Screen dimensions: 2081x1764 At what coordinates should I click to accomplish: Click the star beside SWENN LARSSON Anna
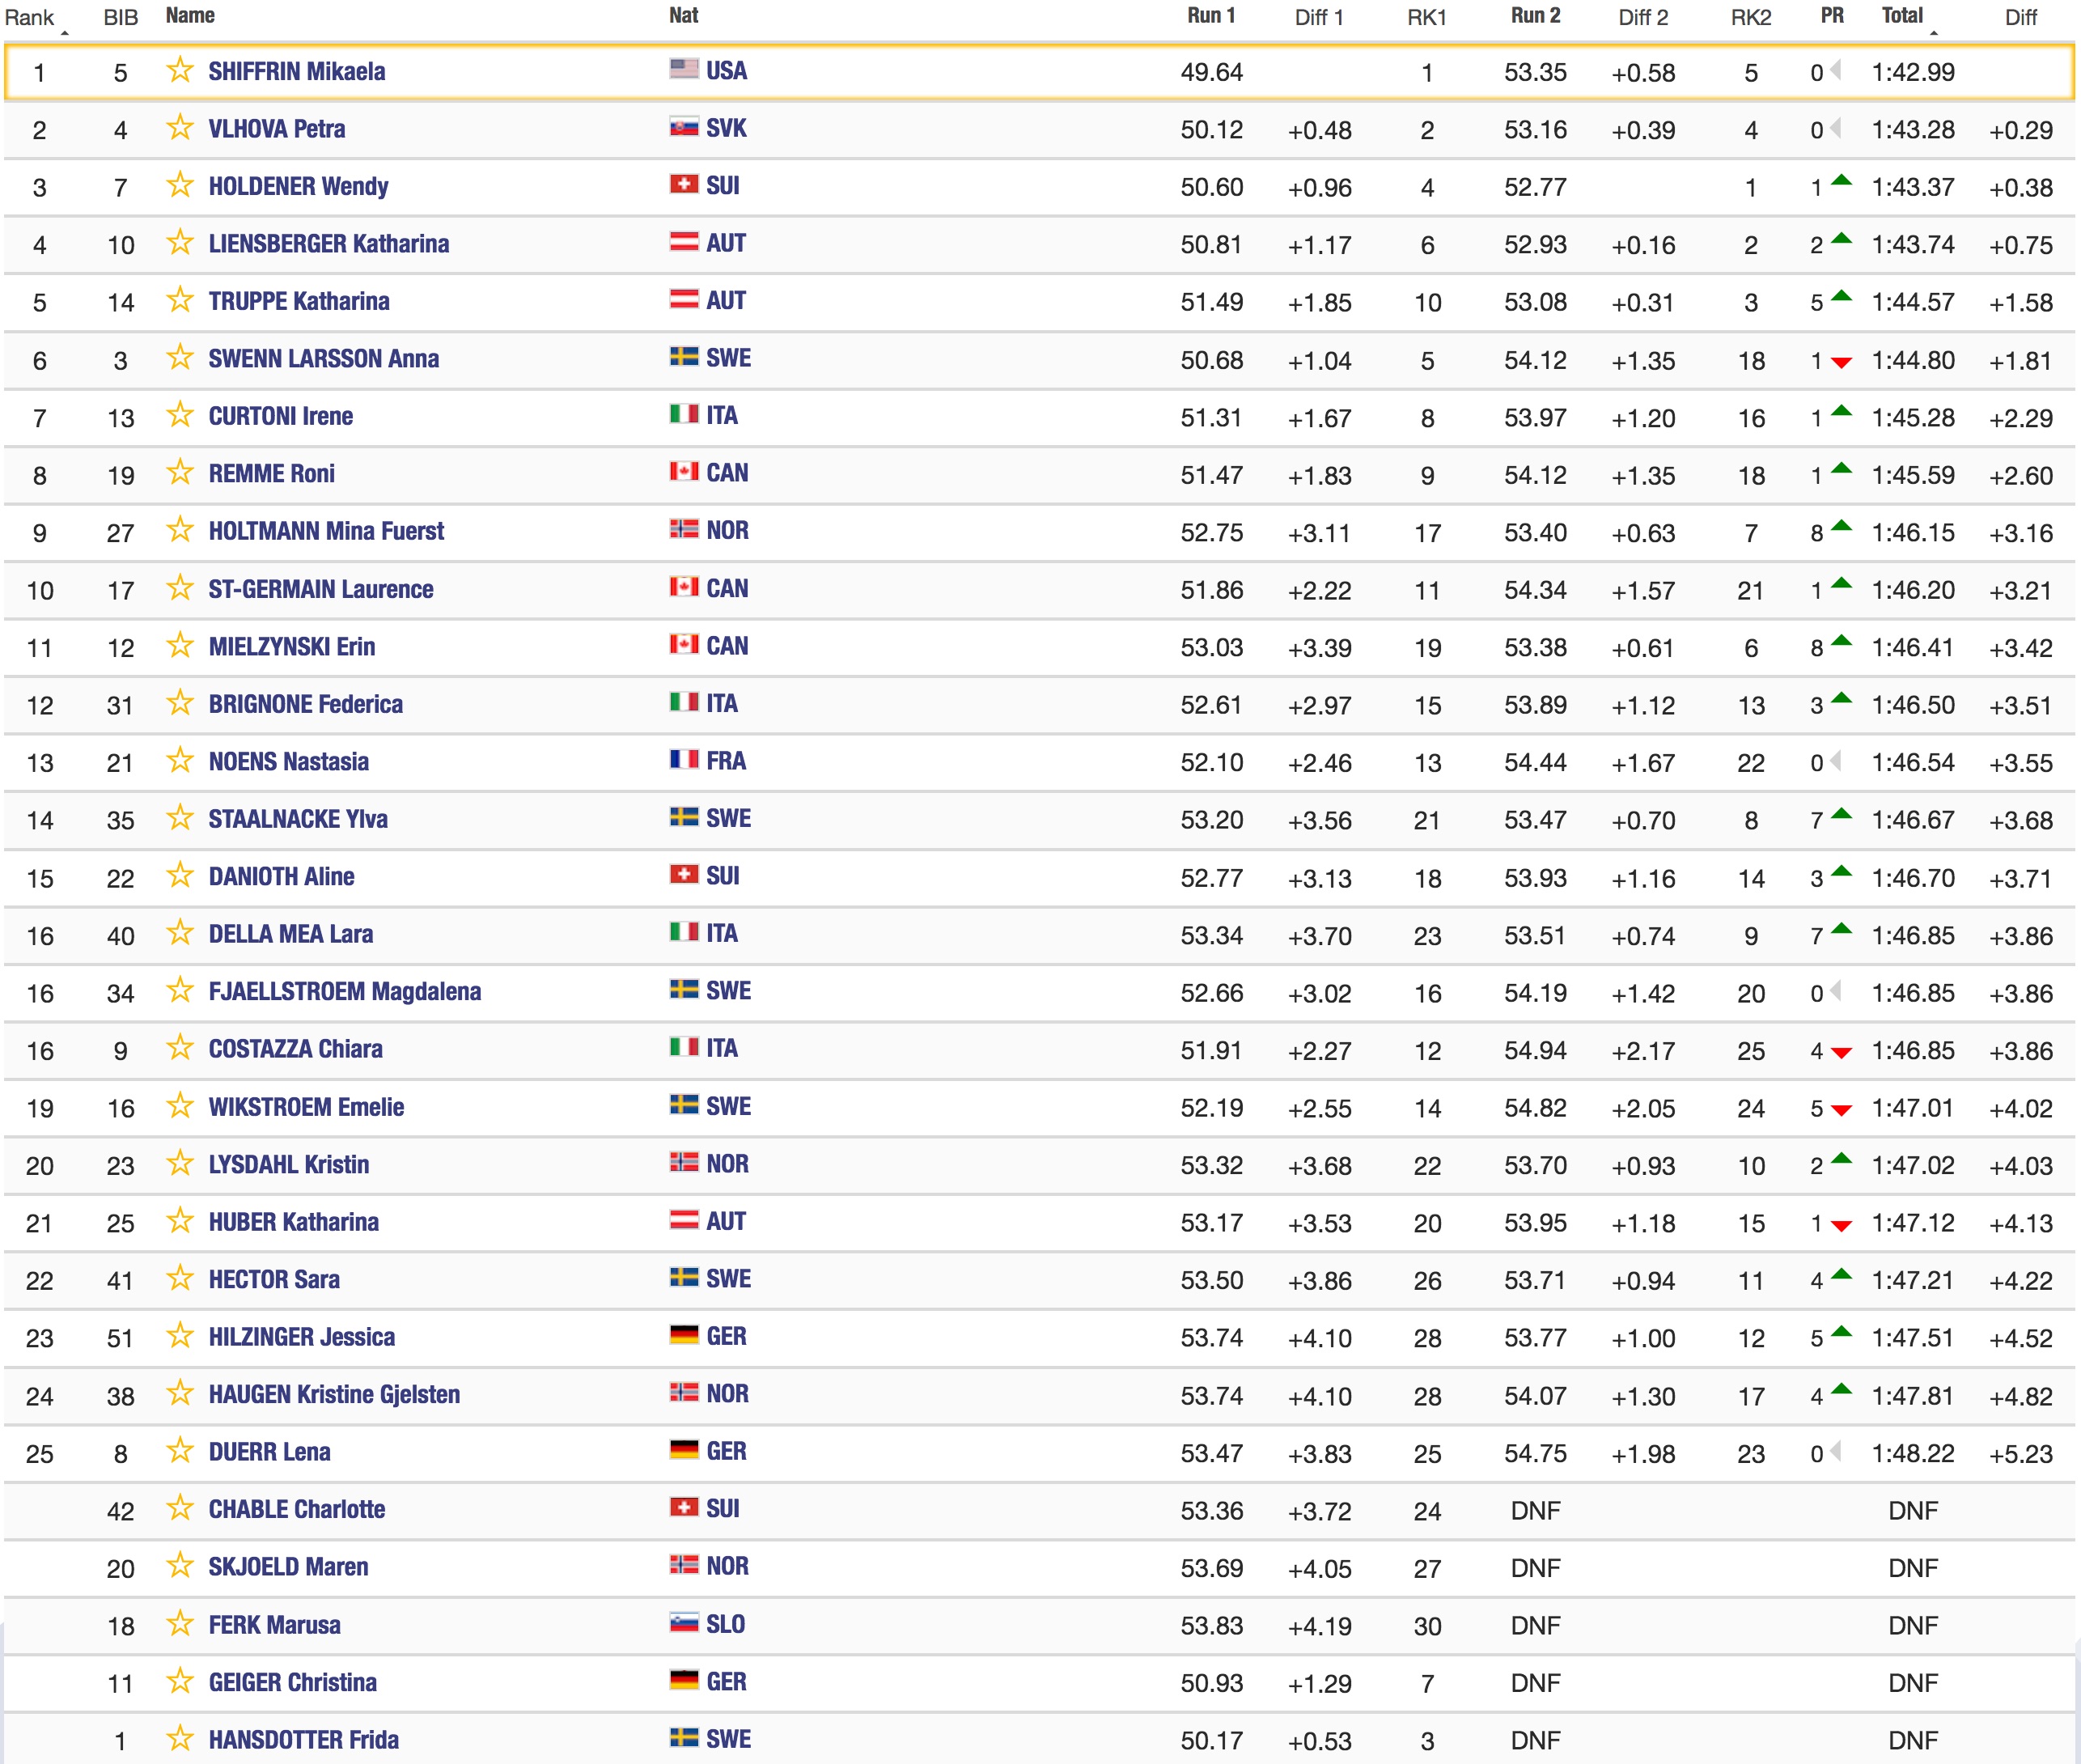tap(180, 358)
